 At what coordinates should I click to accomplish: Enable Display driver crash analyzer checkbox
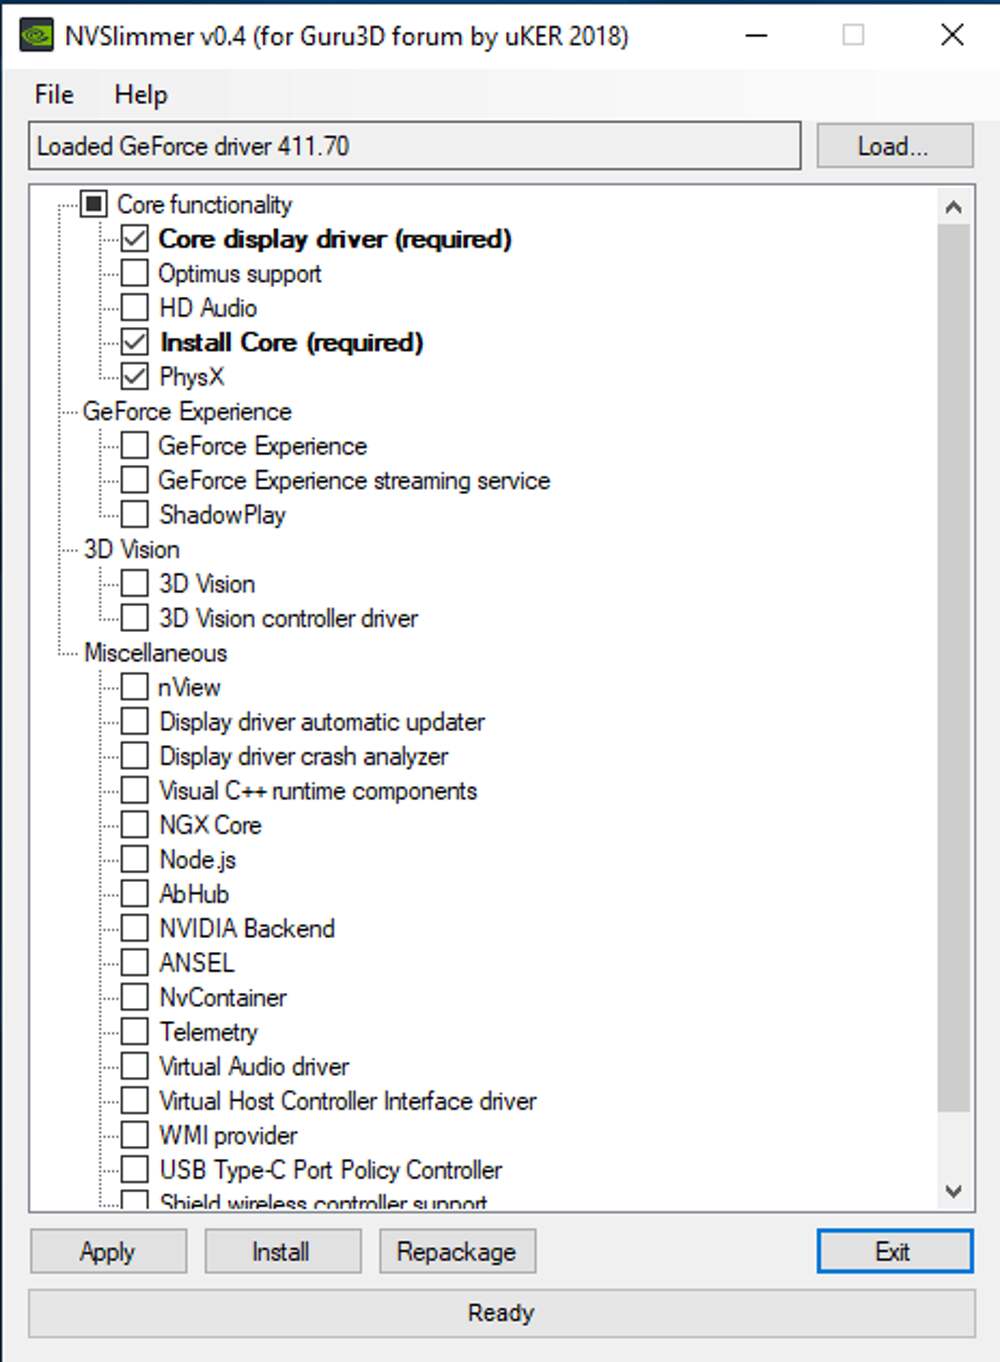(135, 756)
